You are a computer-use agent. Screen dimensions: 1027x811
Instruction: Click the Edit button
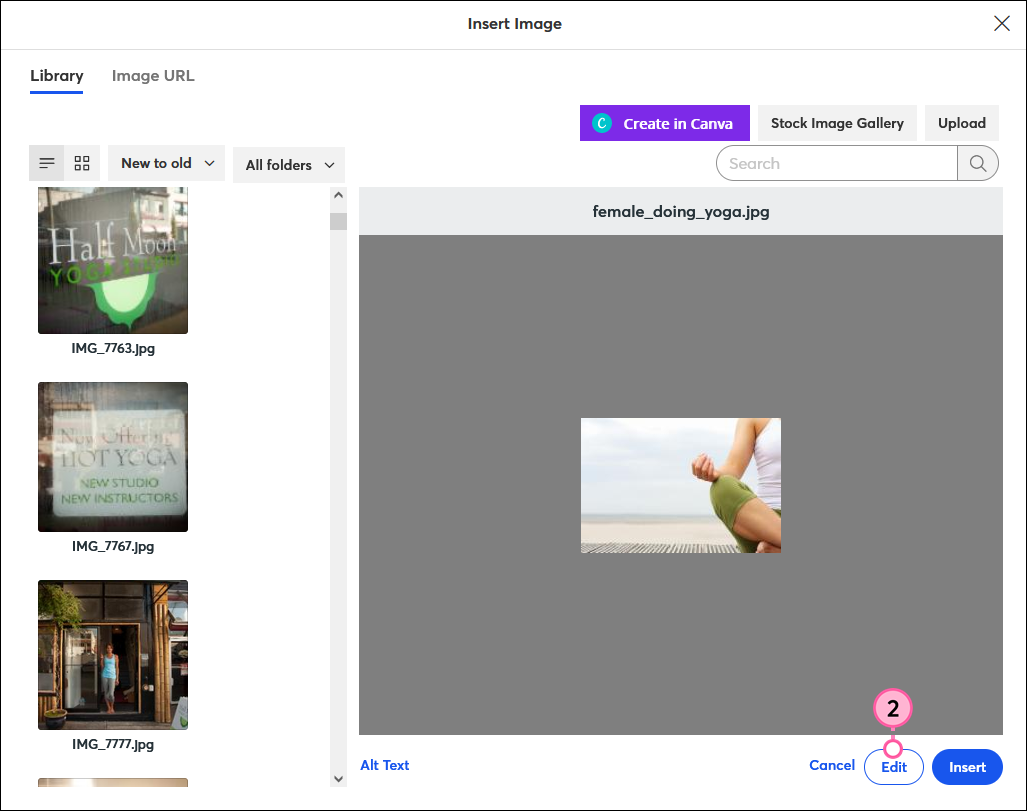click(x=893, y=767)
